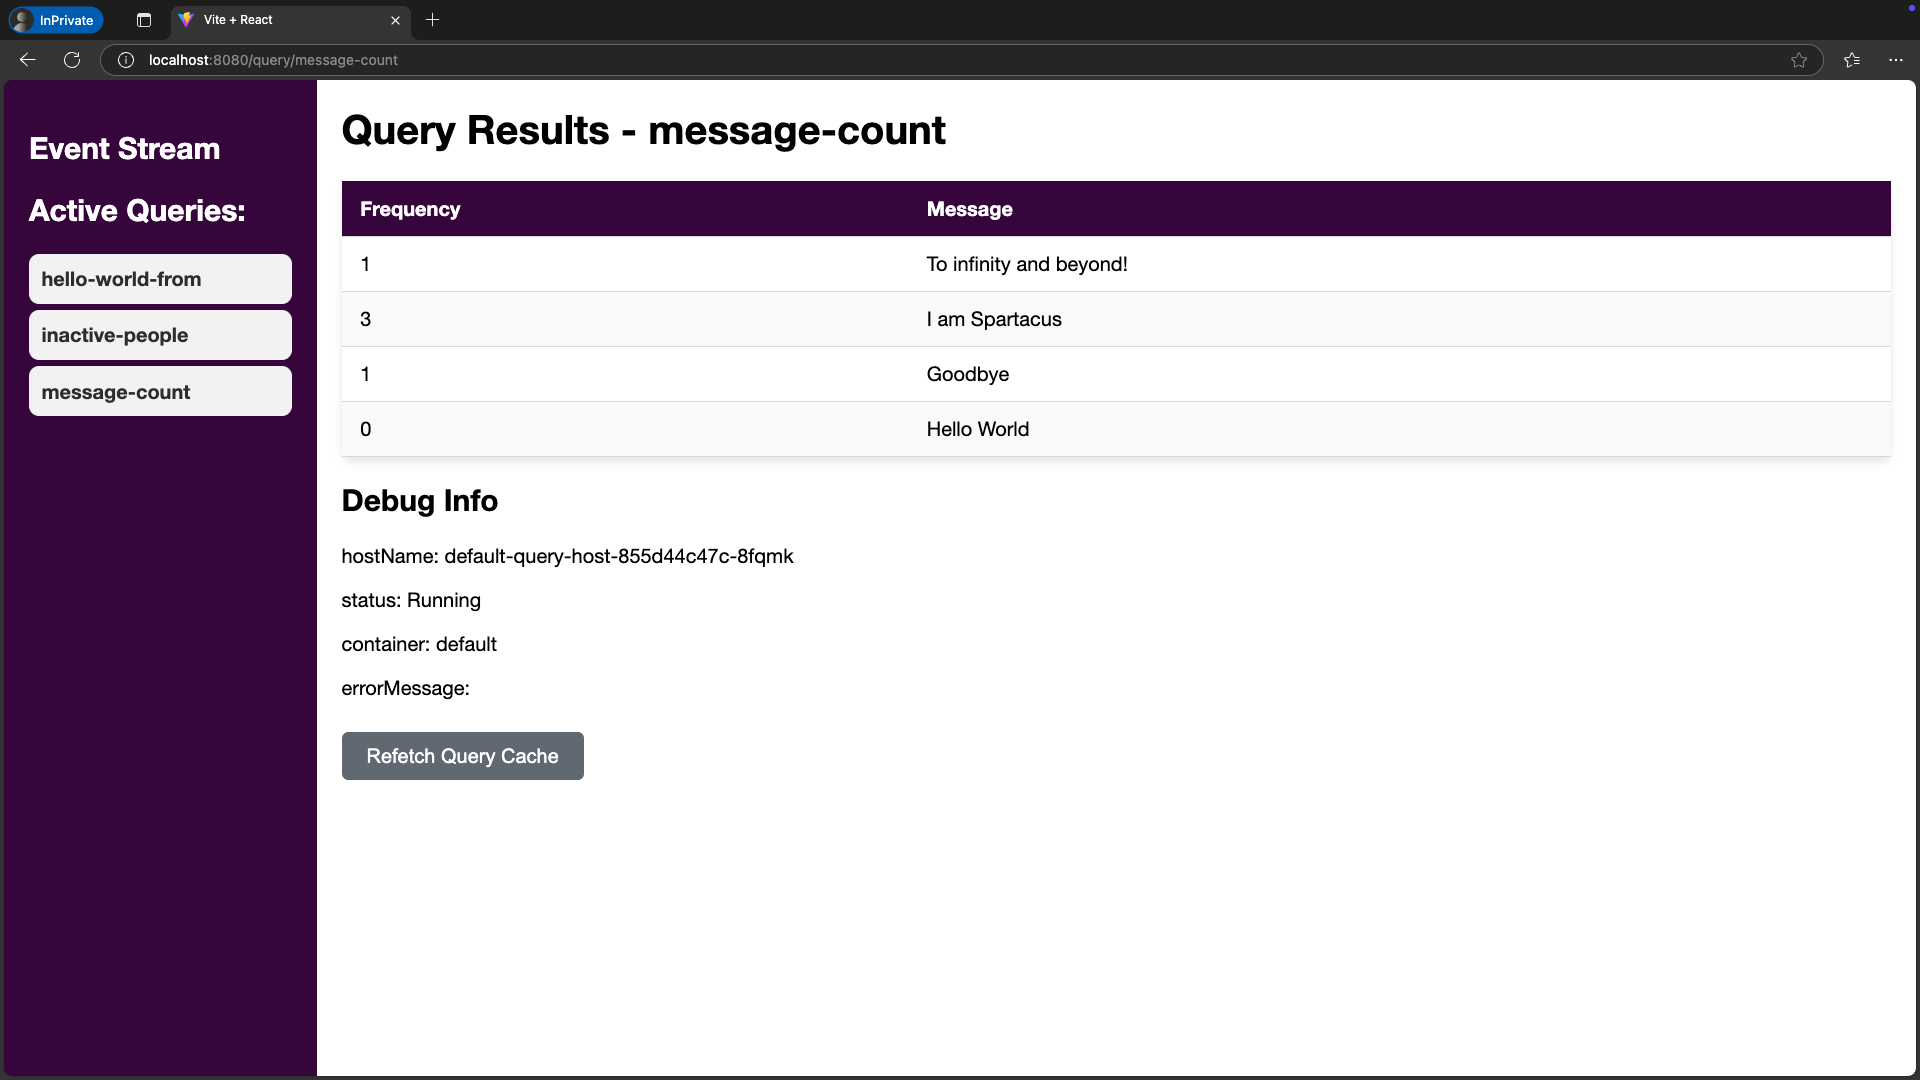Open a new browser tab with plus icon
Screen dimensions: 1920x1080
point(432,20)
